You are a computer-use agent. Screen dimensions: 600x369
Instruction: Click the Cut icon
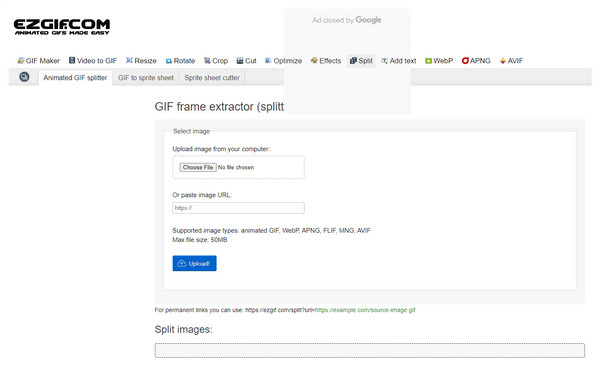[240, 61]
